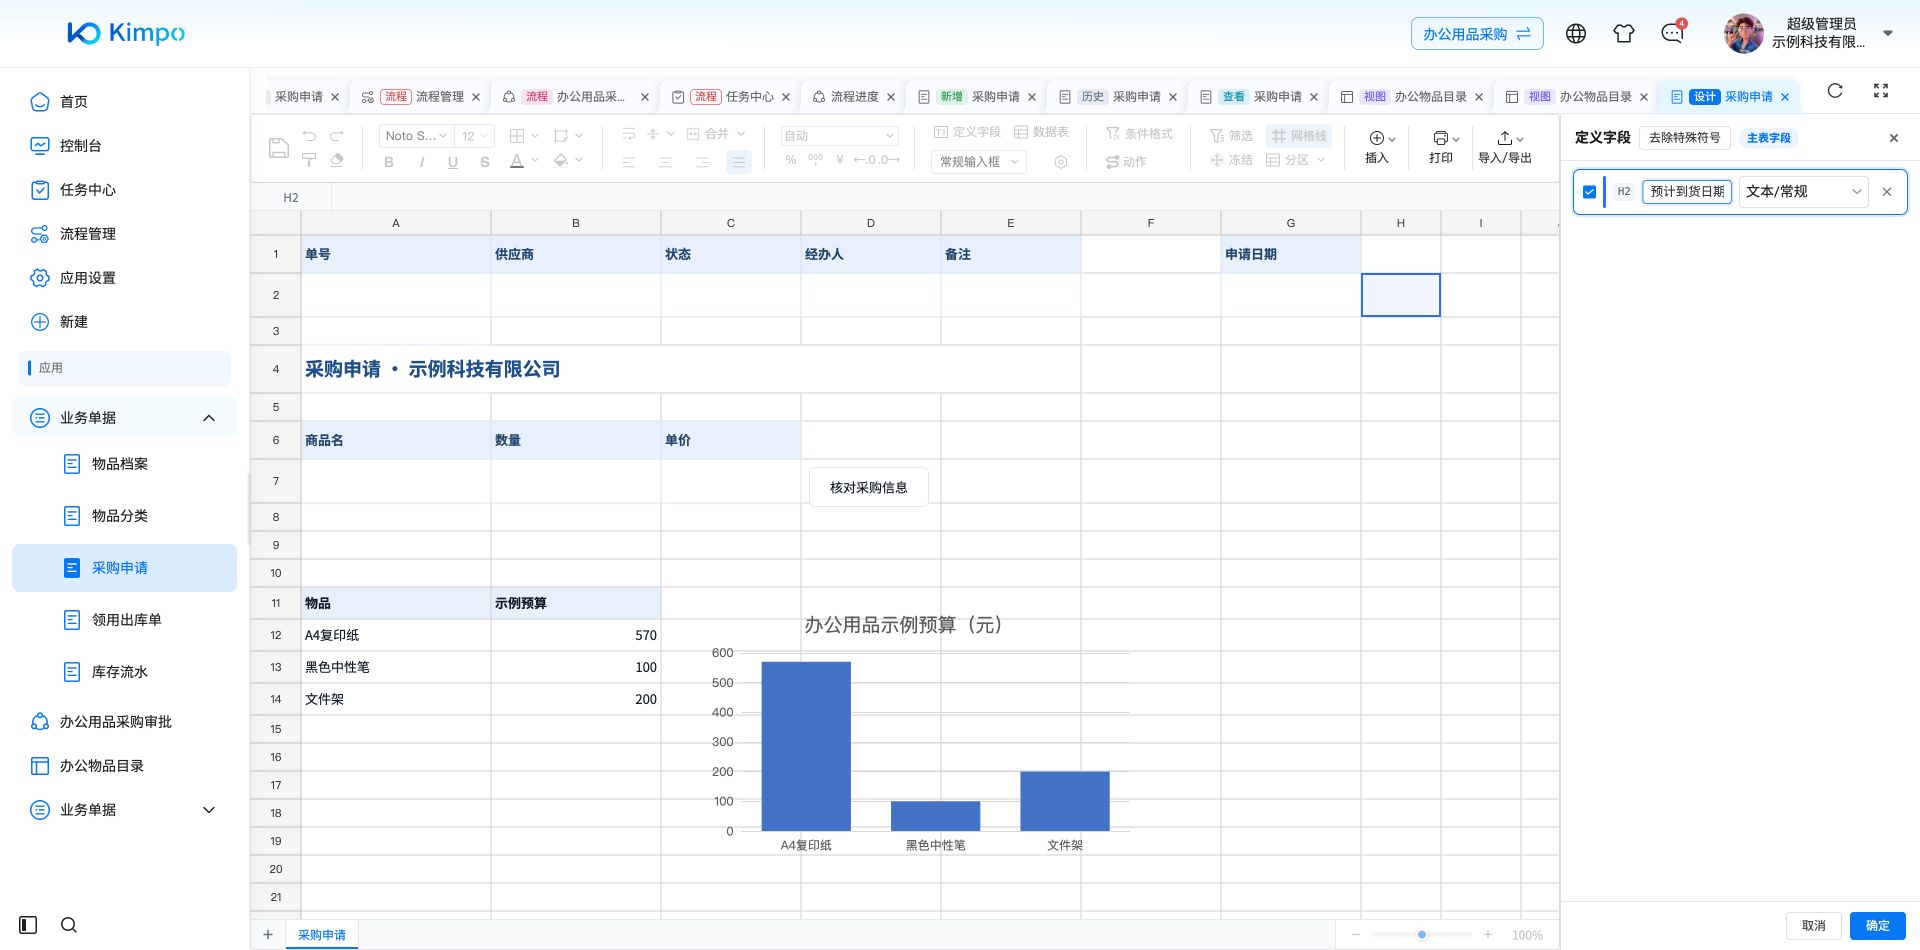
Task: Open 物品档案 in sidebar
Action: pos(119,464)
